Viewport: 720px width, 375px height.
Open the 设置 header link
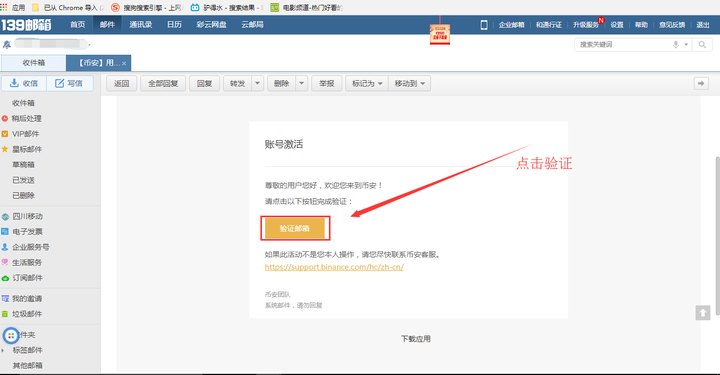coord(617,25)
